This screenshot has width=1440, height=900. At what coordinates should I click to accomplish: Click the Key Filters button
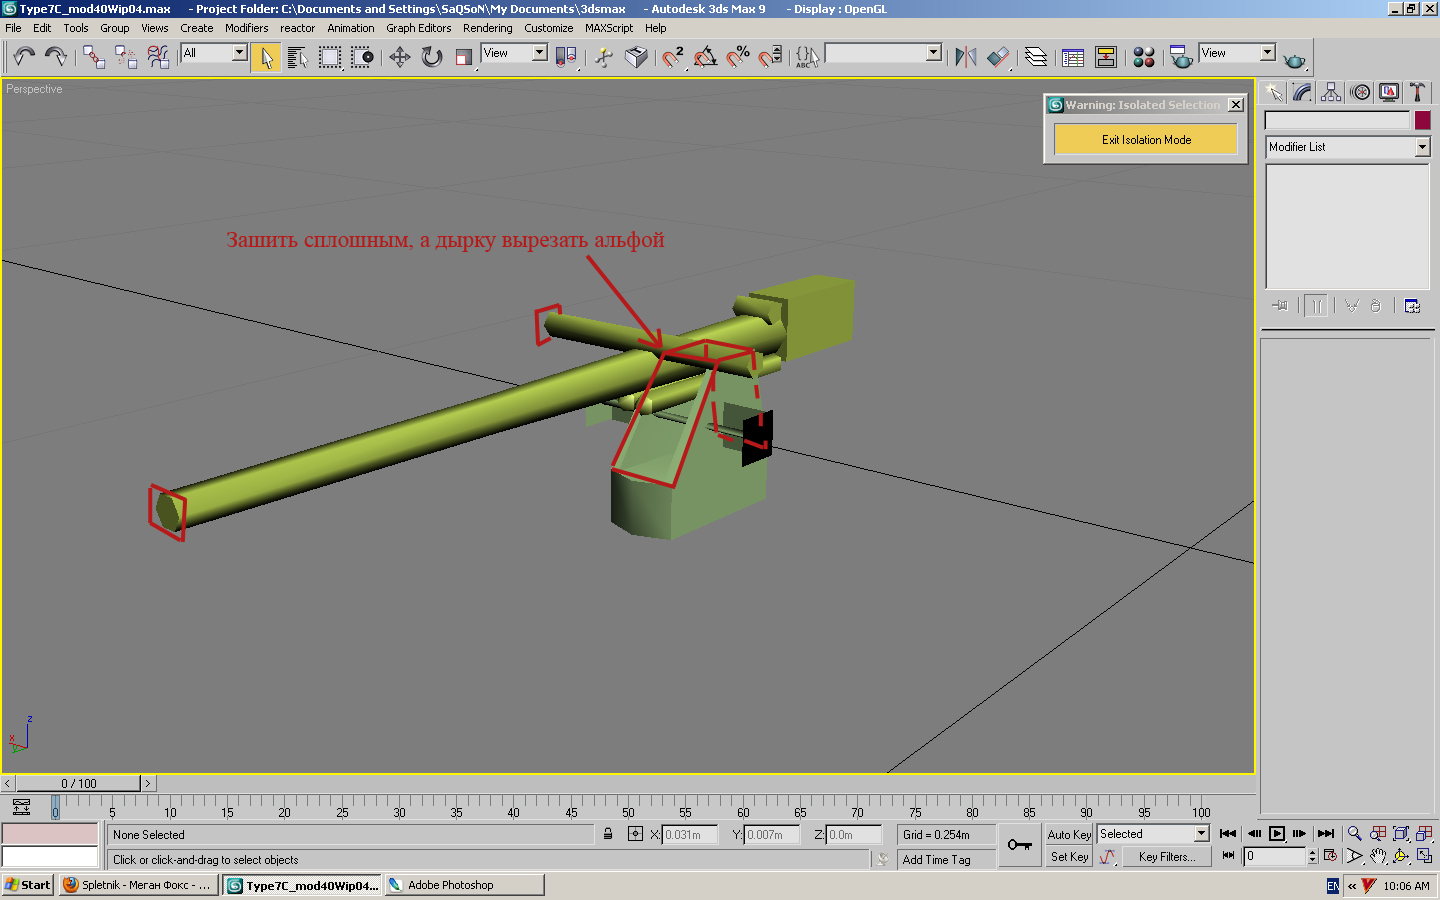click(x=1166, y=857)
